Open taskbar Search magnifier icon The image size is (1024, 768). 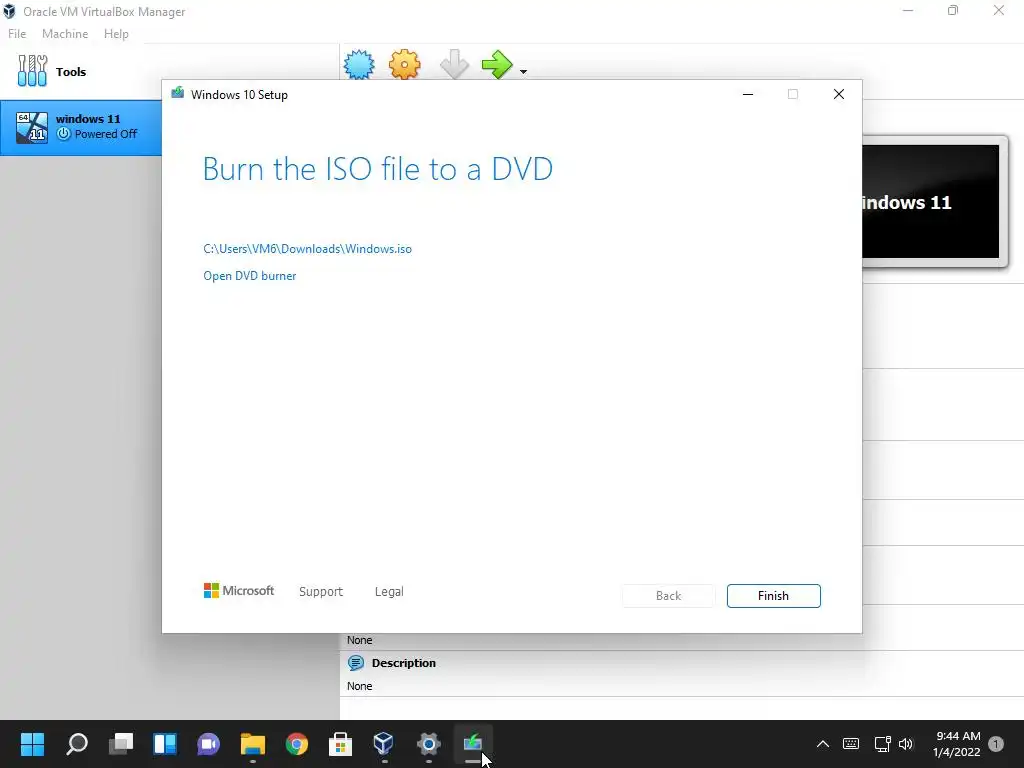tap(77, 743)
